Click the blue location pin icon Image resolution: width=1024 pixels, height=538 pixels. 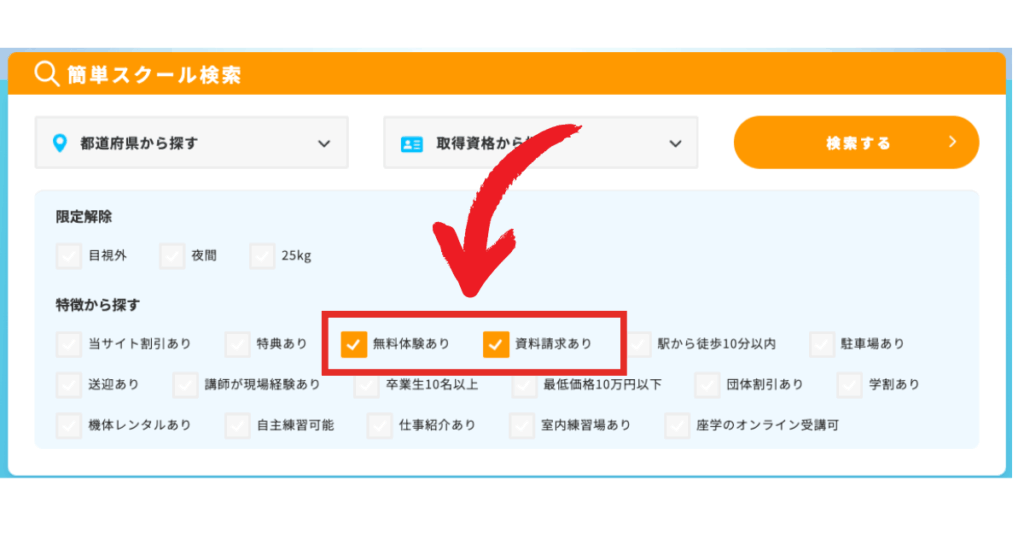tap(59, 143)
